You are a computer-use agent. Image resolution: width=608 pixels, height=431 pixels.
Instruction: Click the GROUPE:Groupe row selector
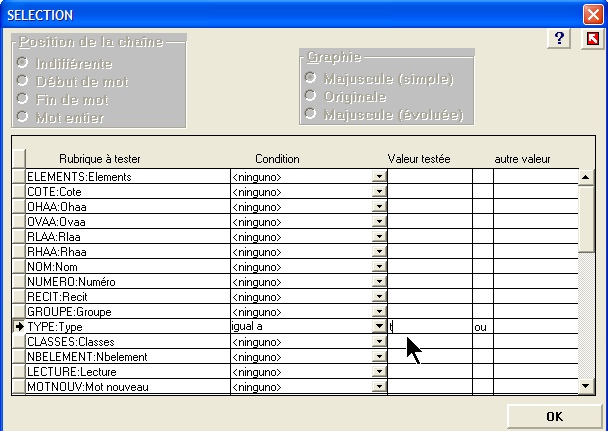point(18,312)
